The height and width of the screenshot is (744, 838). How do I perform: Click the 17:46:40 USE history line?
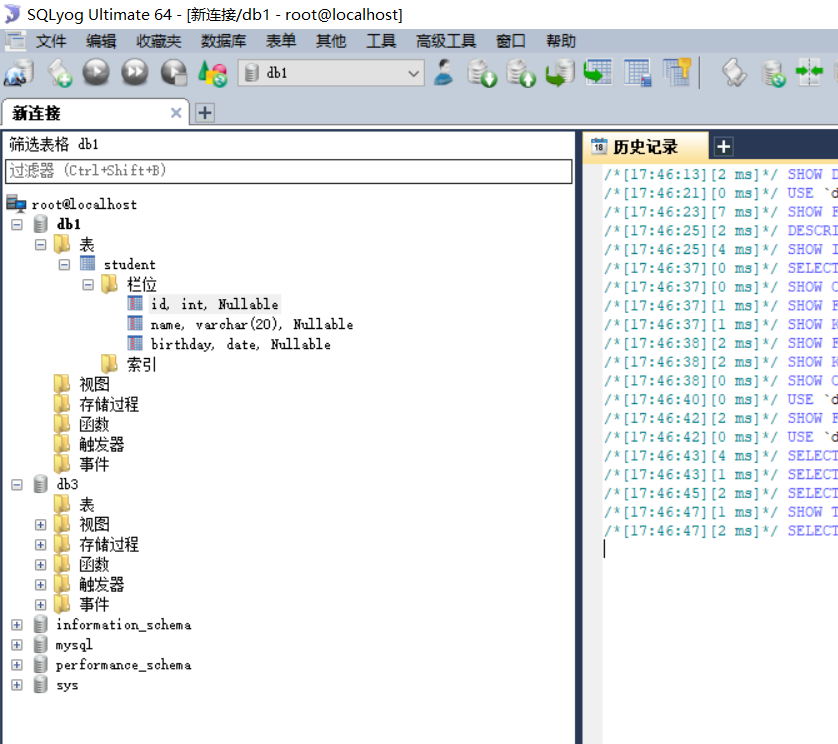pyautogui.click(x=720, y=399)
